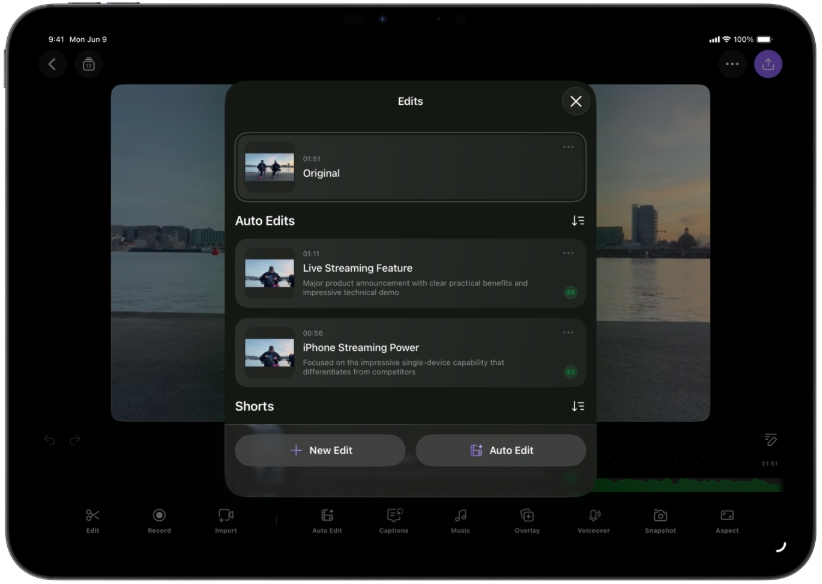Open options for iPhone Streaming Power edit

(568, 333)
